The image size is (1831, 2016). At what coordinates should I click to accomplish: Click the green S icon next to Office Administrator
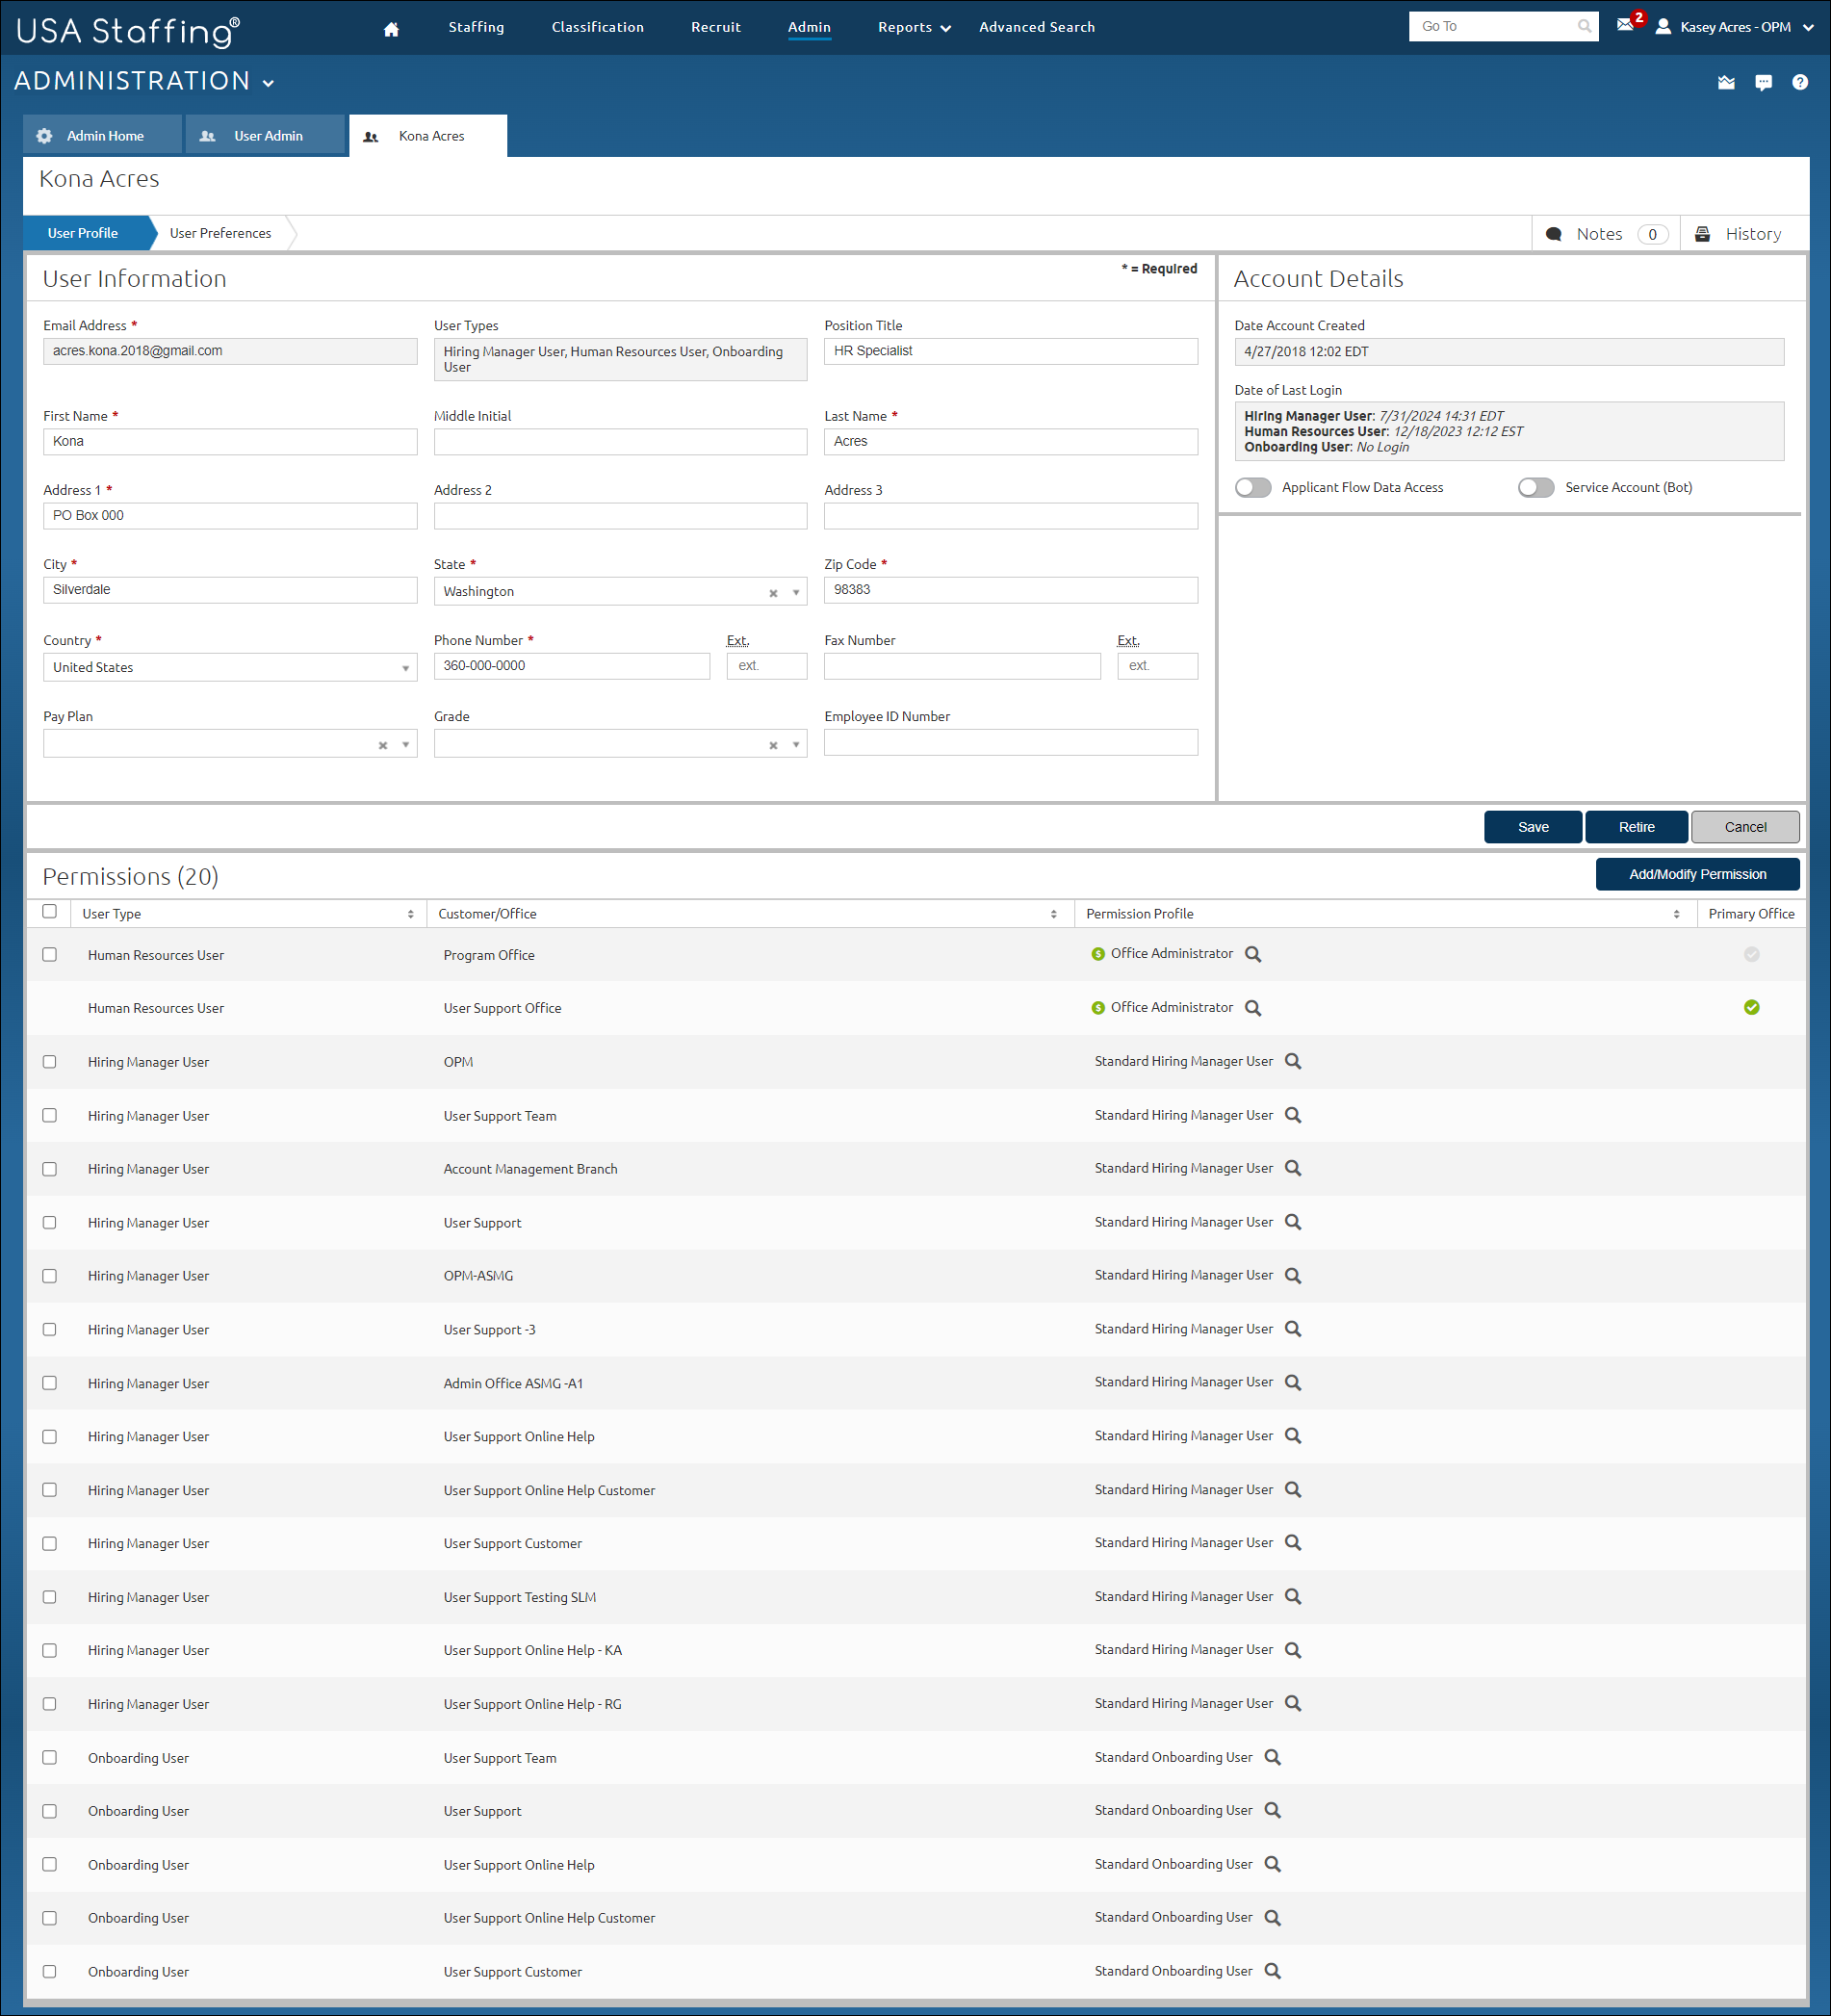1098,954
